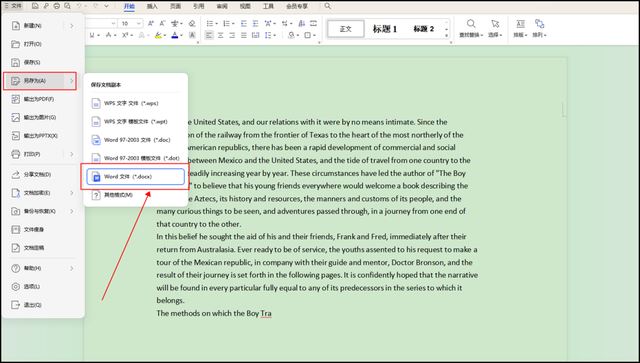This screenshot has width=640, height=363.
Task: Expand the 帮助(H) submenu arrow
Action: tap(71, 268)
